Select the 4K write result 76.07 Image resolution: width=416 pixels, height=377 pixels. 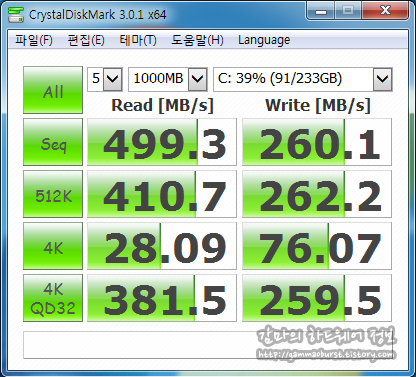coord(317,246)
